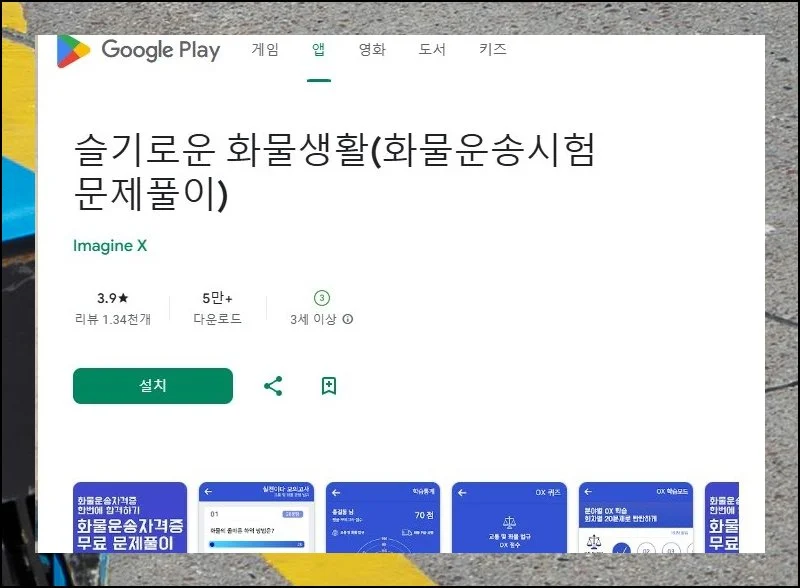Click the 3.9 star rating
800x588 pixels.
click(x=112, y=298)
